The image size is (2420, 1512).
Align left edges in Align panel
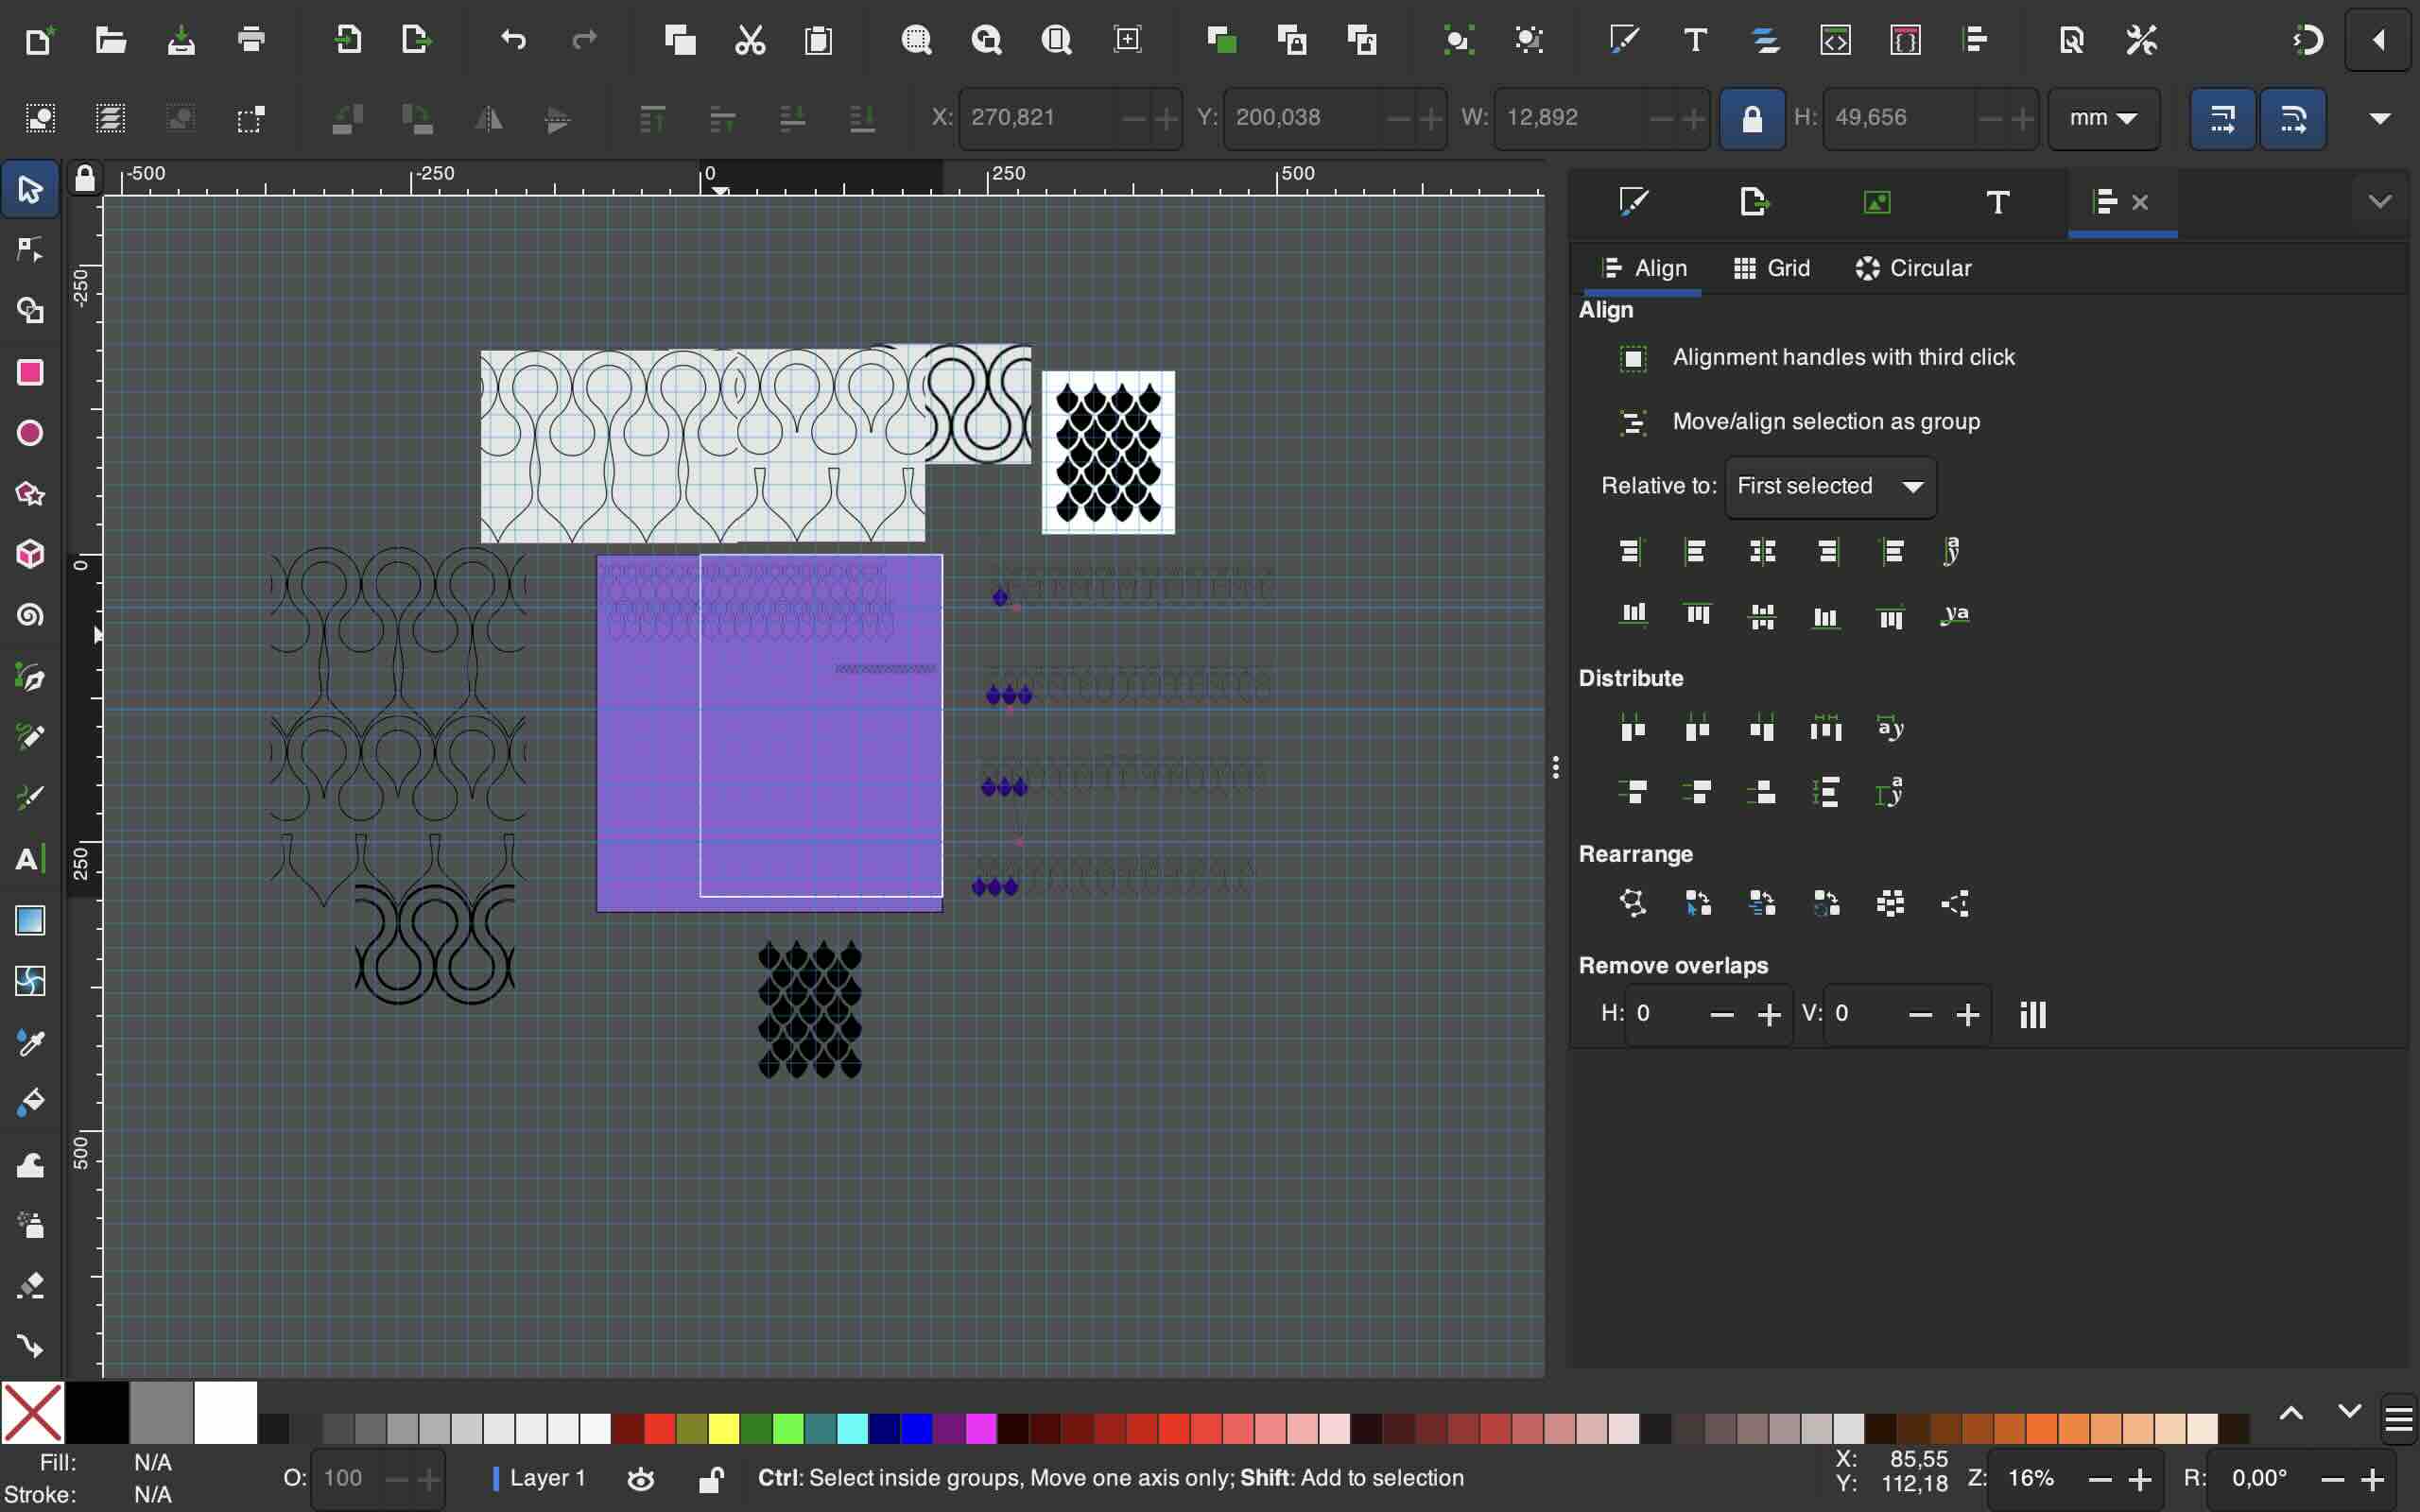point(1695,551)
